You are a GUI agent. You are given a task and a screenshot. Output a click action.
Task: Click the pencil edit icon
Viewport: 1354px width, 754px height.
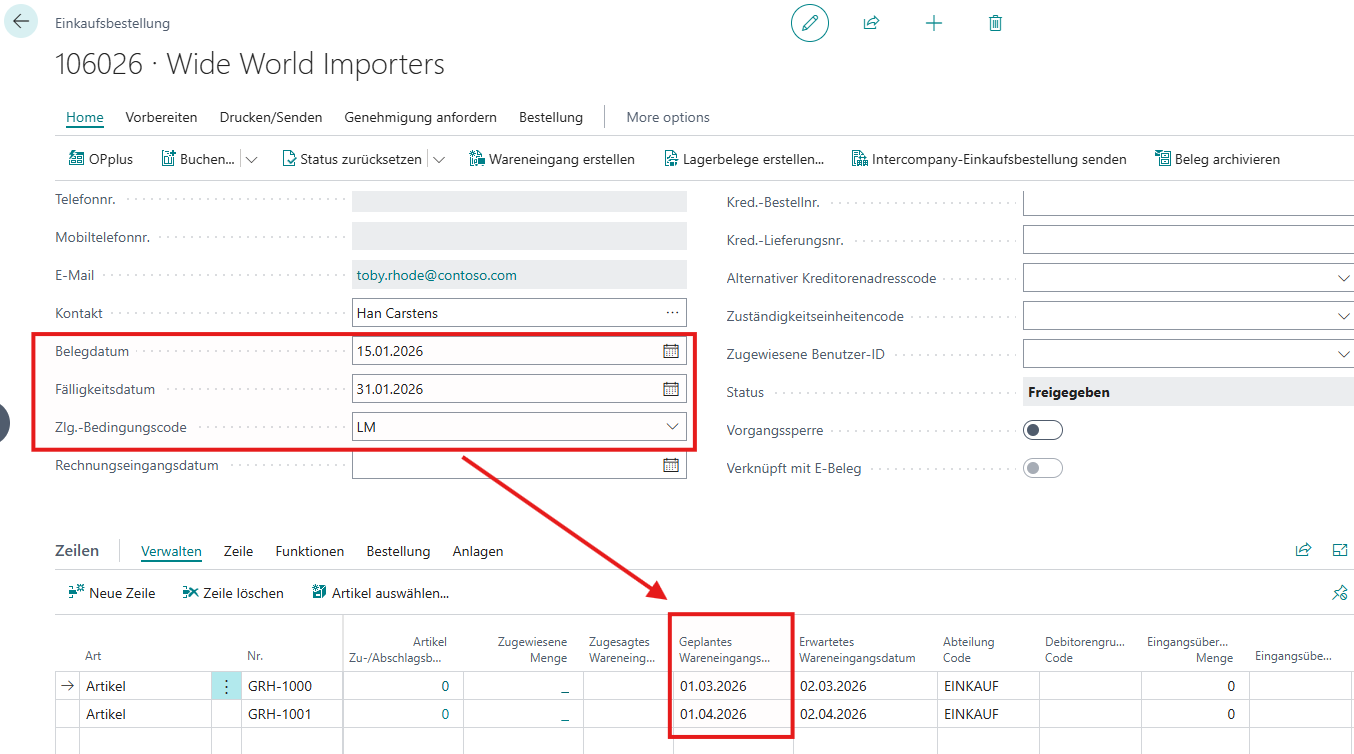[809, 23]
